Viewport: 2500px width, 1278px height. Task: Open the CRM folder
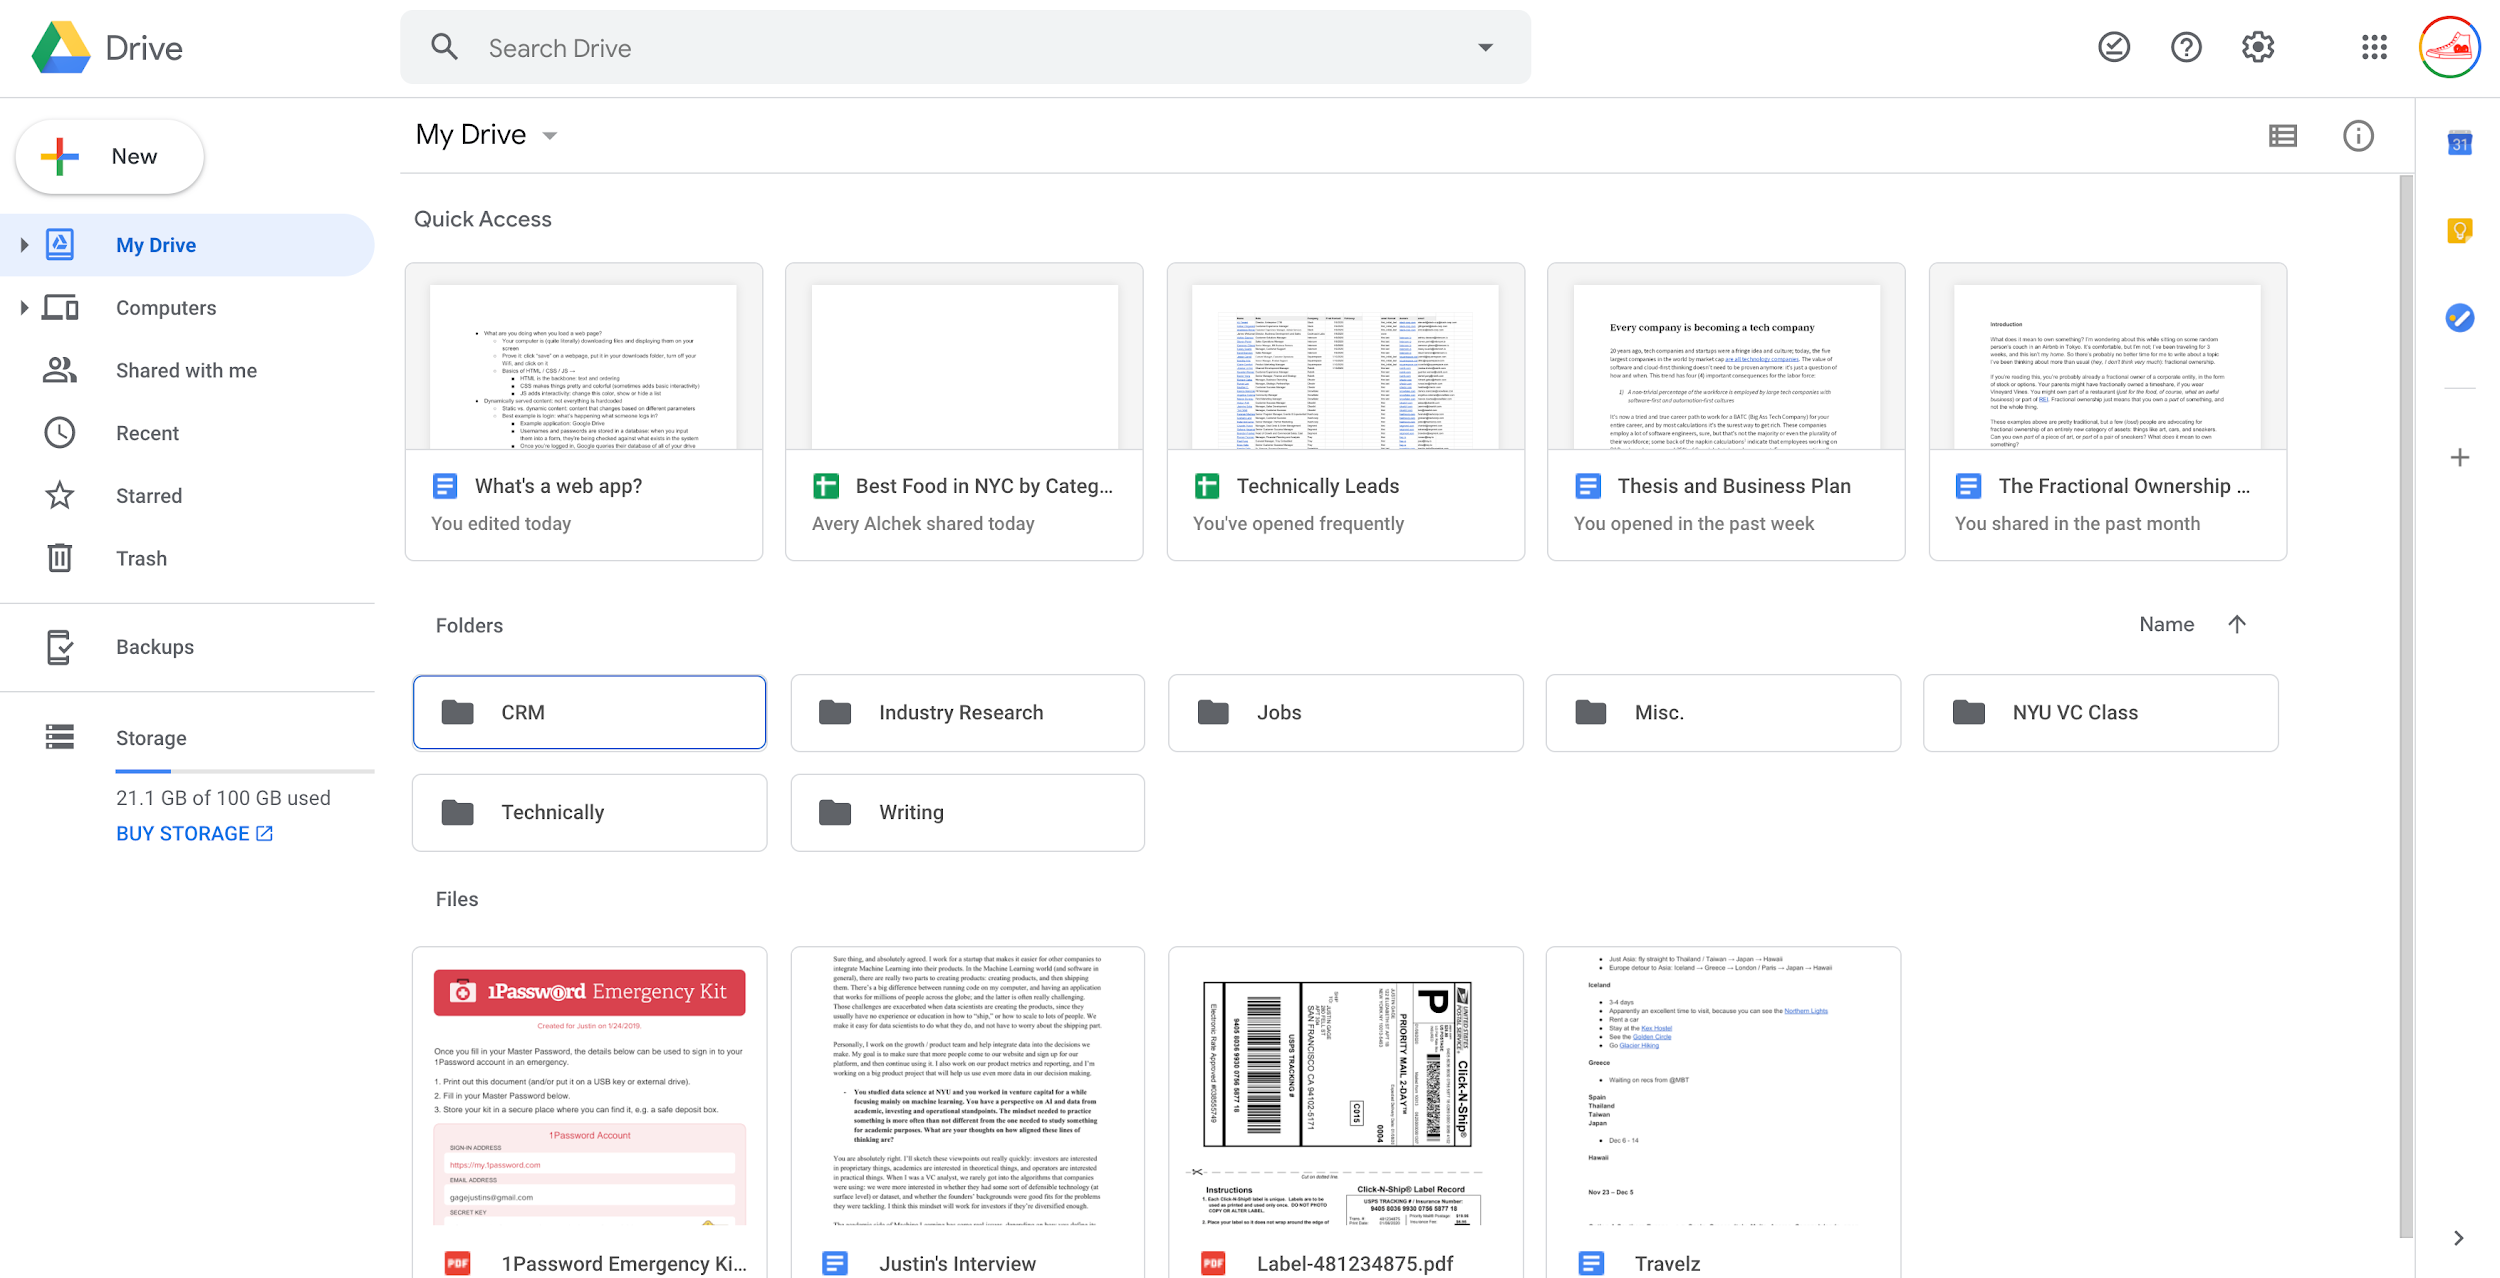coord(590,711)
